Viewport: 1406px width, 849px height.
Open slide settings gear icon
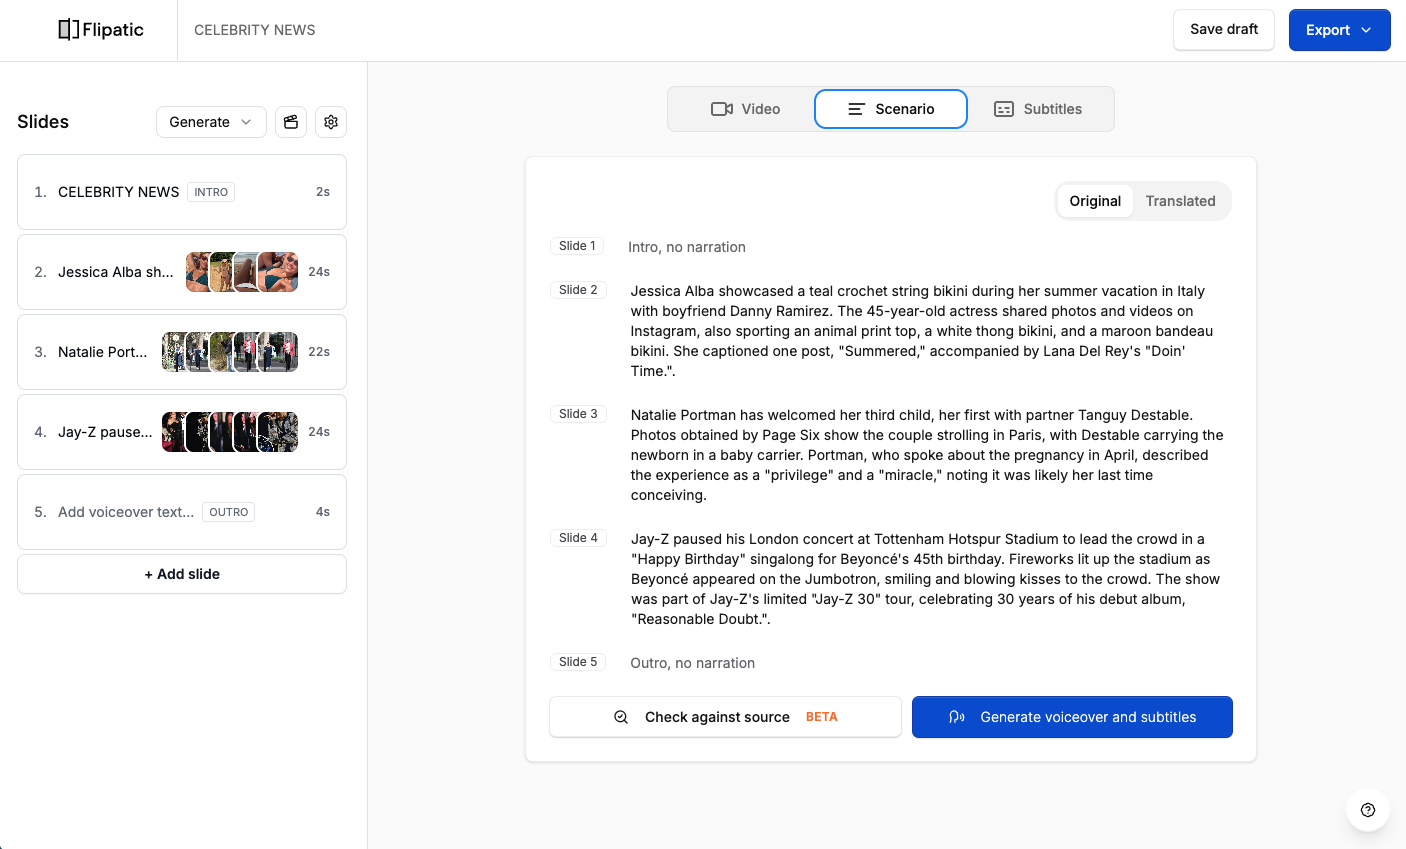click(331, 122)
